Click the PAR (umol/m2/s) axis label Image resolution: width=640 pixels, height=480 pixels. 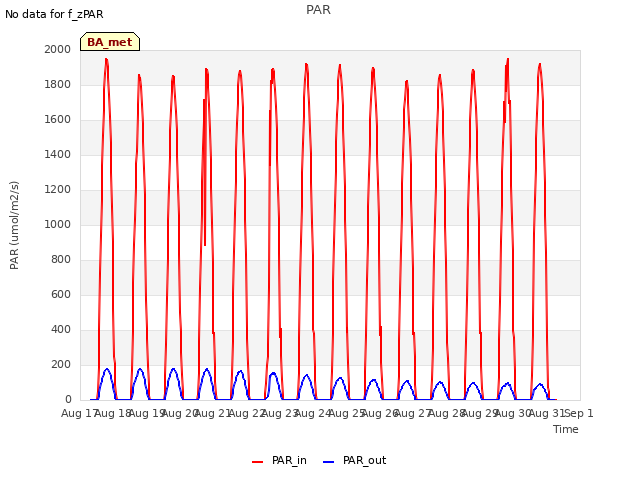(x=14, y=225)
